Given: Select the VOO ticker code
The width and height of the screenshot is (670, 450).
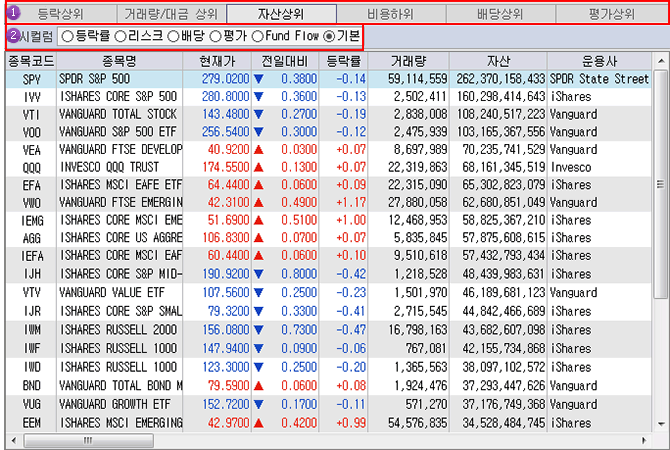Looking at the screenshot, I should (x=32, y=132).
